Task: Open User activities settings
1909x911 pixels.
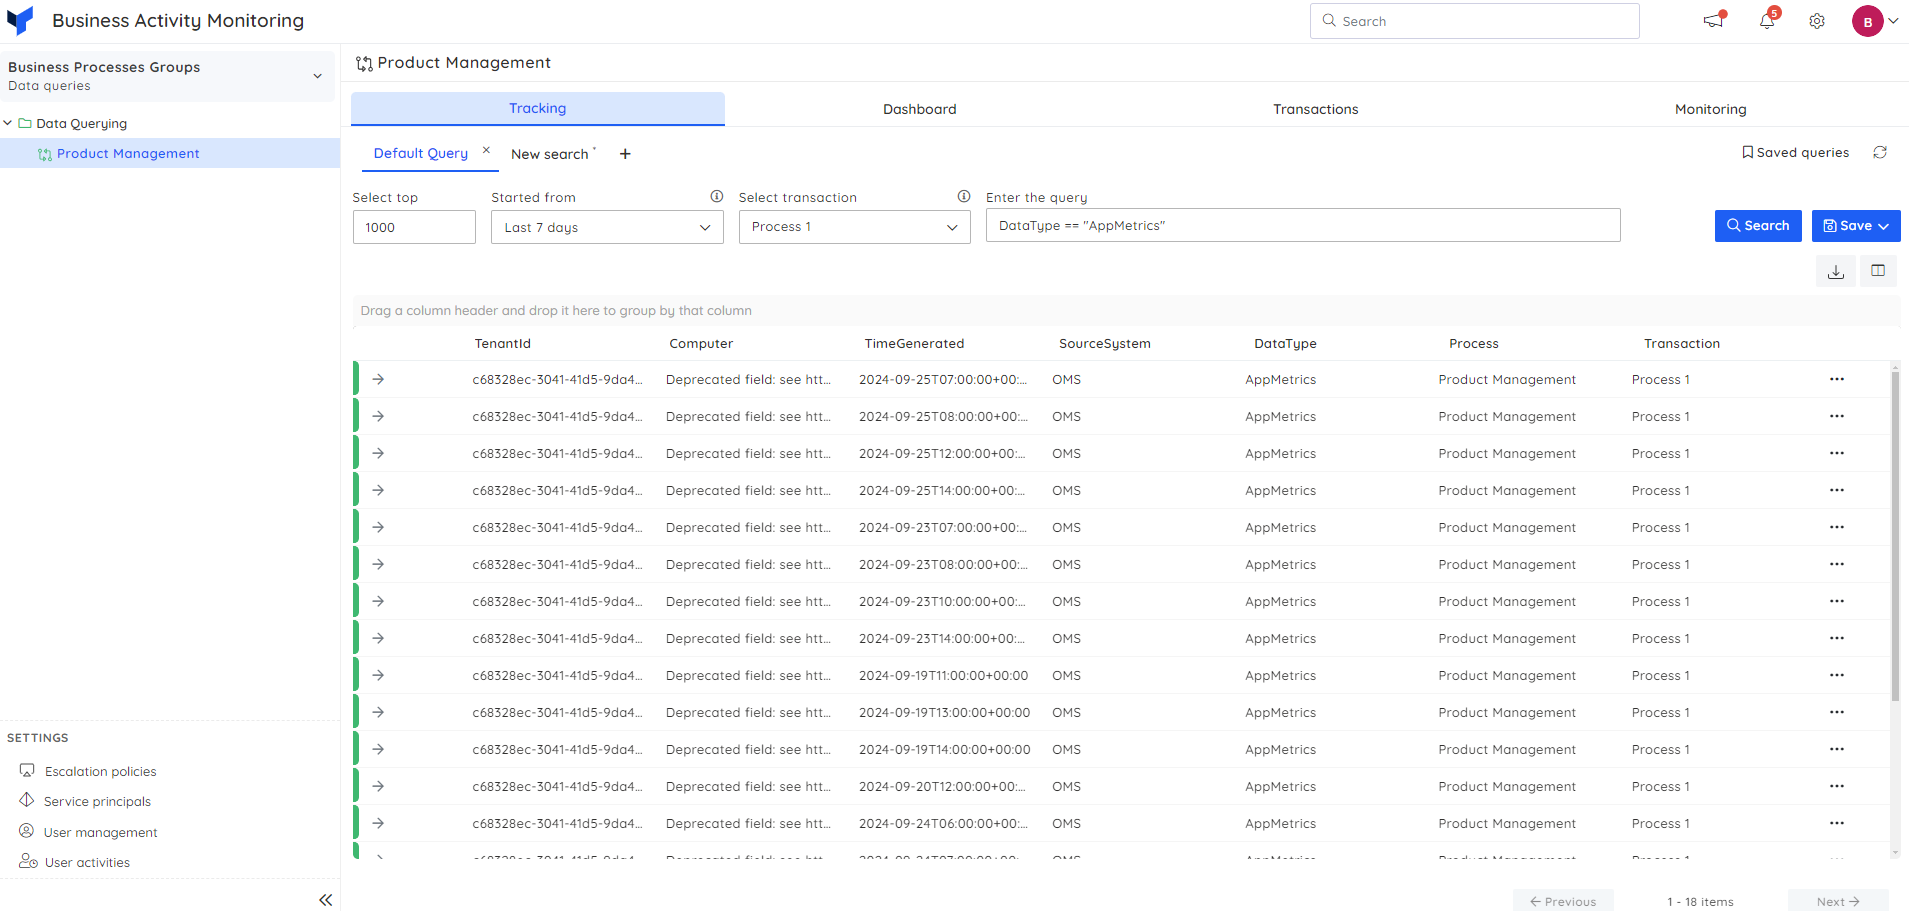Action: tap(87, 862)
